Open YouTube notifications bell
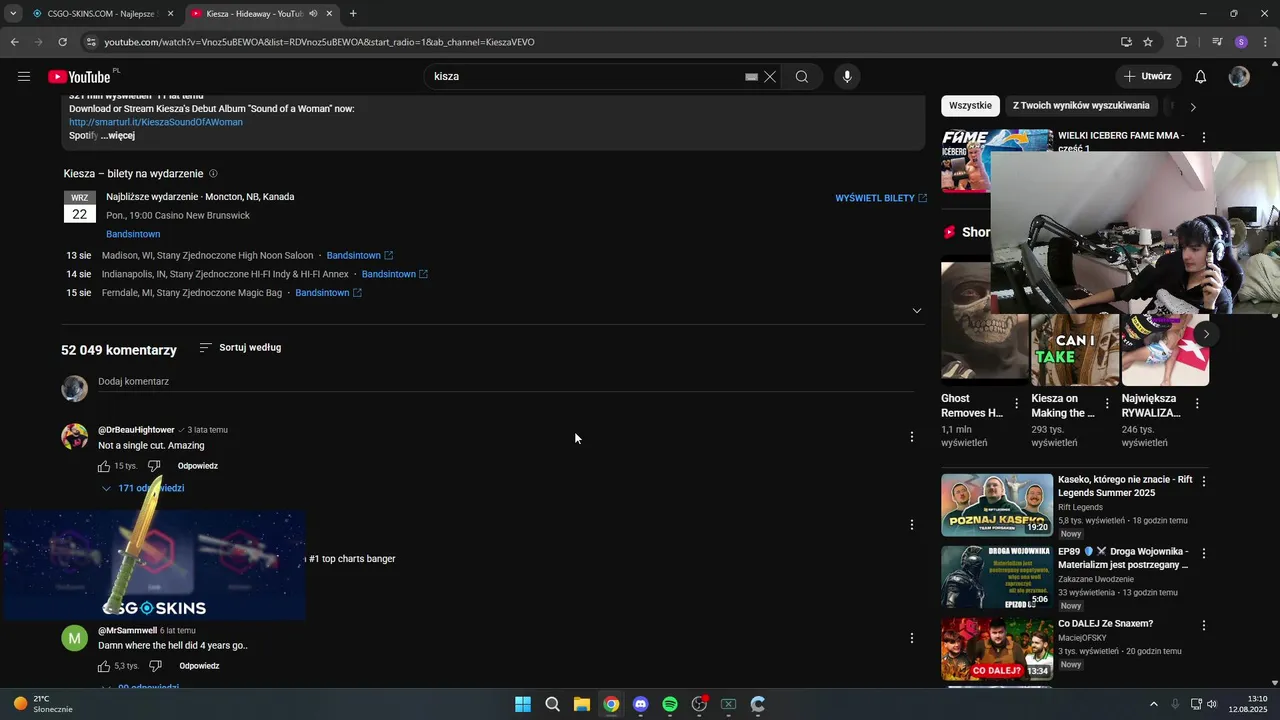Screen dimensions: 1280x720 (1201, 77)
